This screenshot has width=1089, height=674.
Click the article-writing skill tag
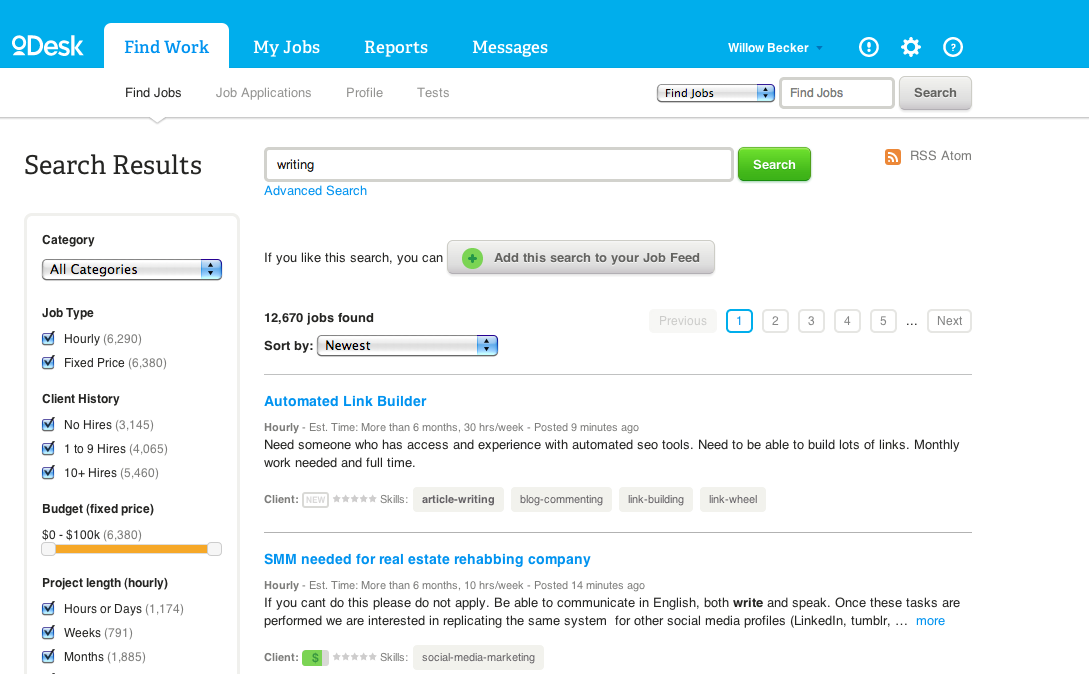[x=458, y=500]
